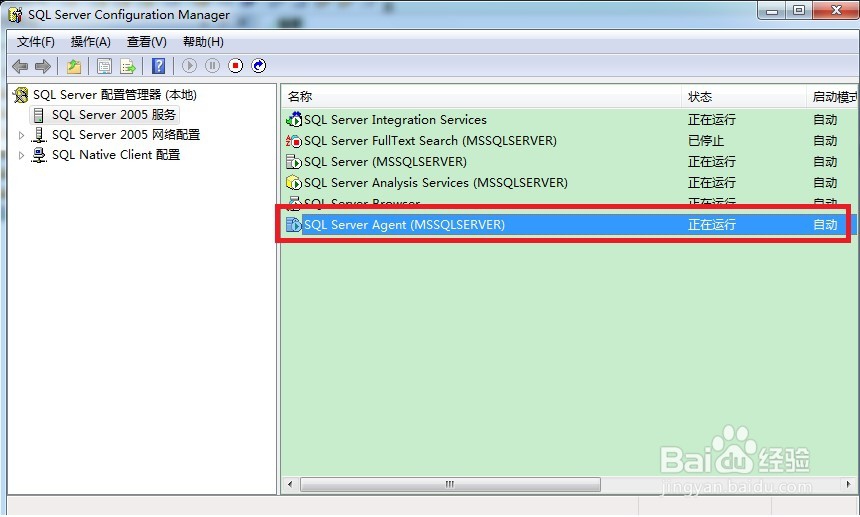
Task: Click the configuration manager root node icon
Action: coord(20,95)
